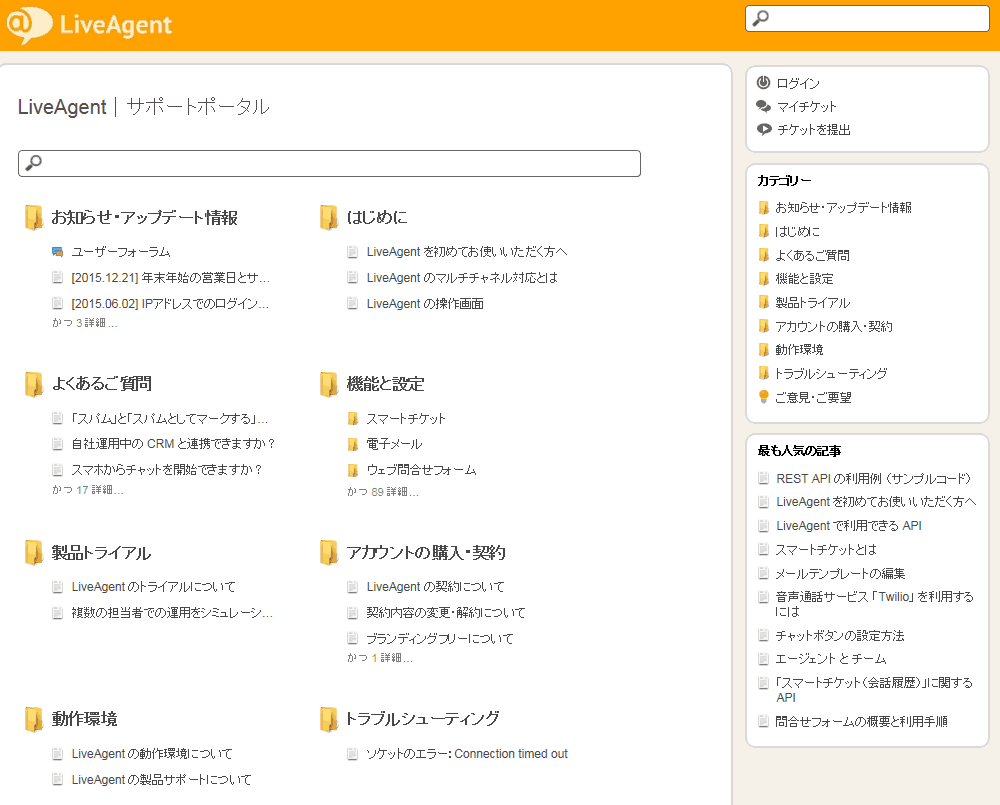Select ご意見・ご要望 in the category sidebar

pyautogui.click(x=813, y=397)
